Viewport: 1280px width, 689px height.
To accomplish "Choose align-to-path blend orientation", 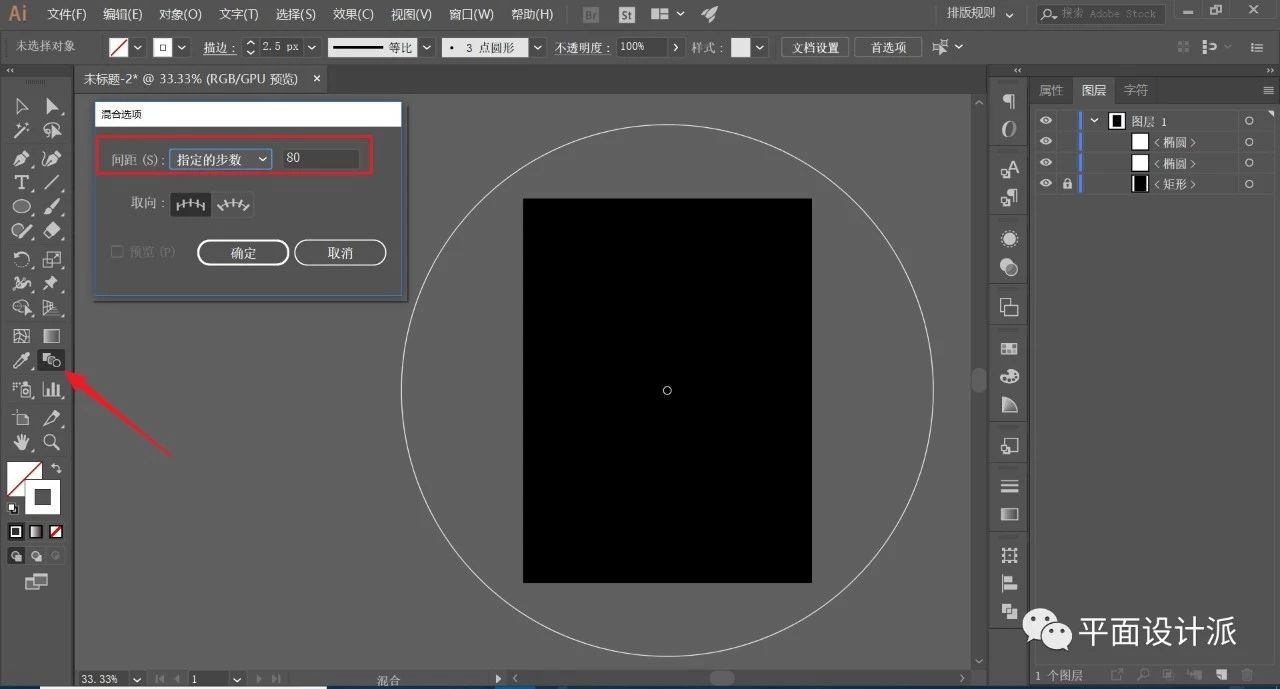I will coord(233,204).
